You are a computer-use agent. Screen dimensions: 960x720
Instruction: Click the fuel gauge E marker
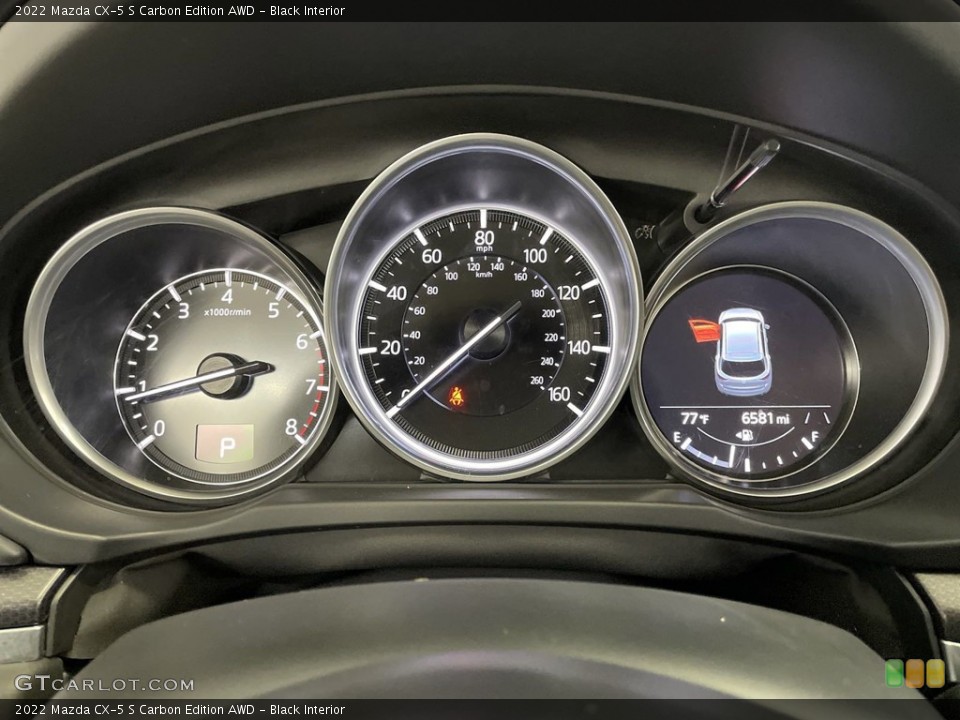pyautogui.click(x=677, y=437)
